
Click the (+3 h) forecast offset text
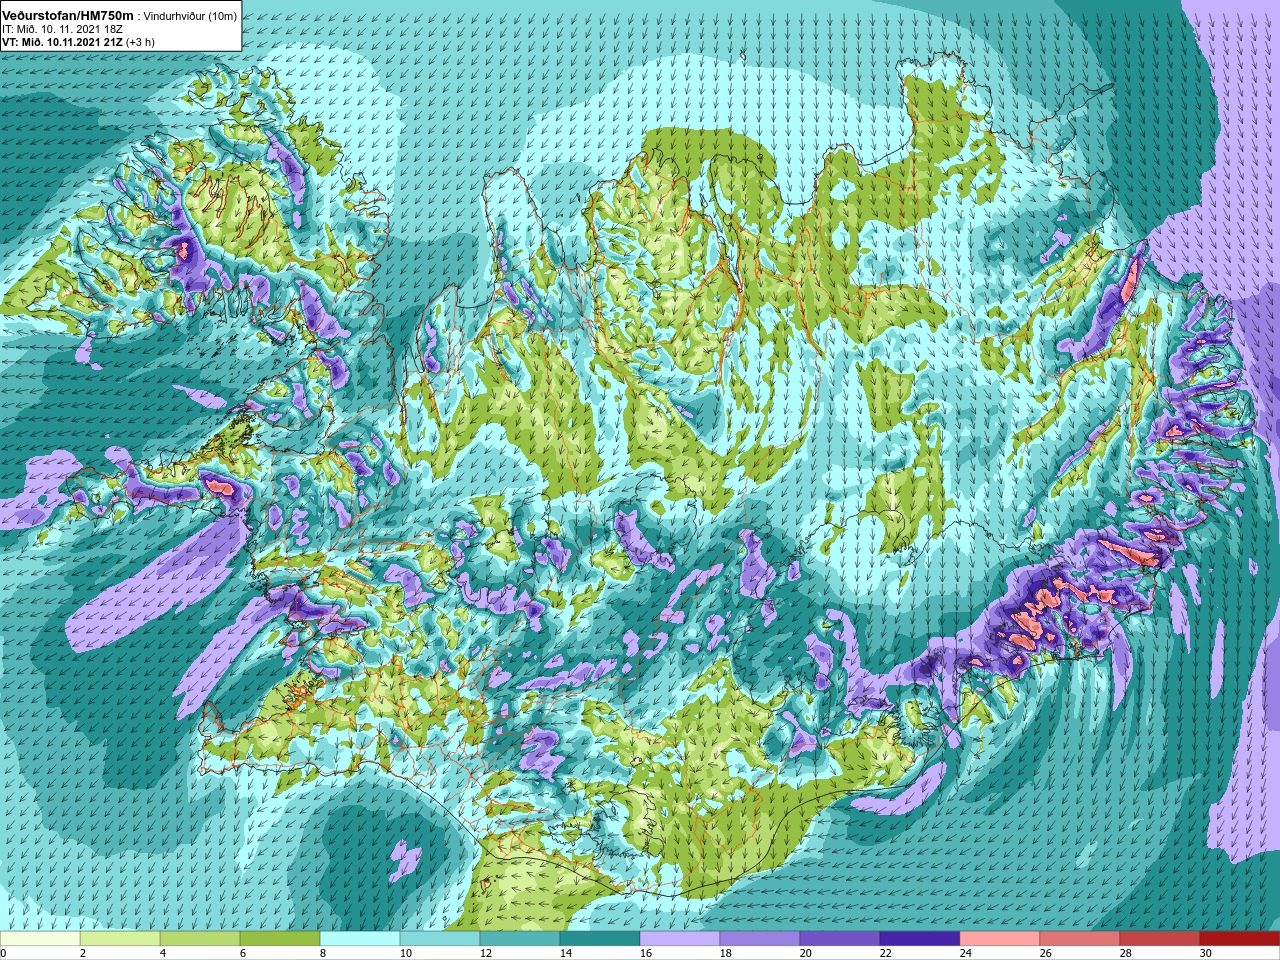(141, 42)
